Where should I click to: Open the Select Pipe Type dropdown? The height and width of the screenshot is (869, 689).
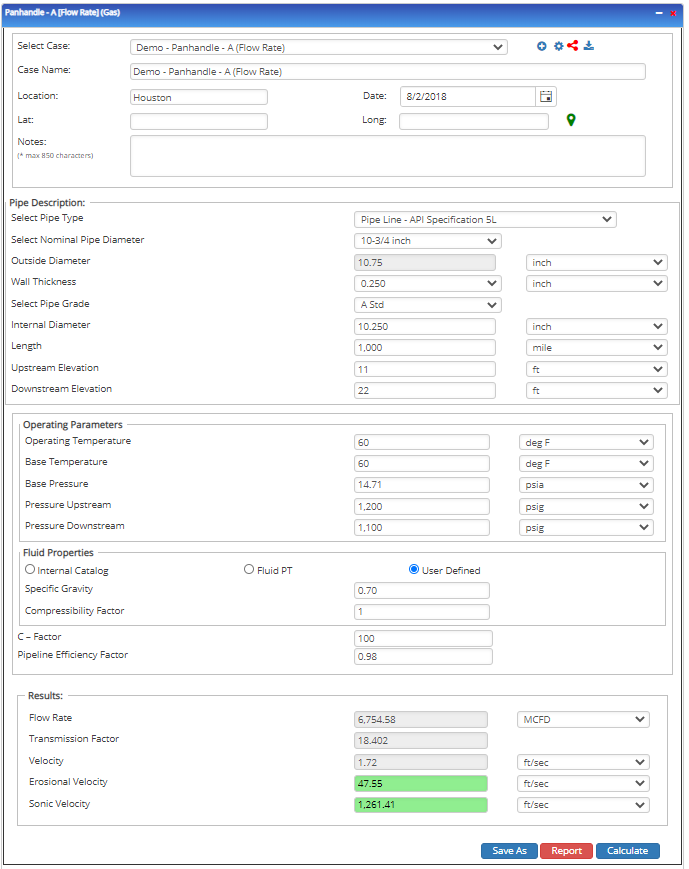point(485,219)
